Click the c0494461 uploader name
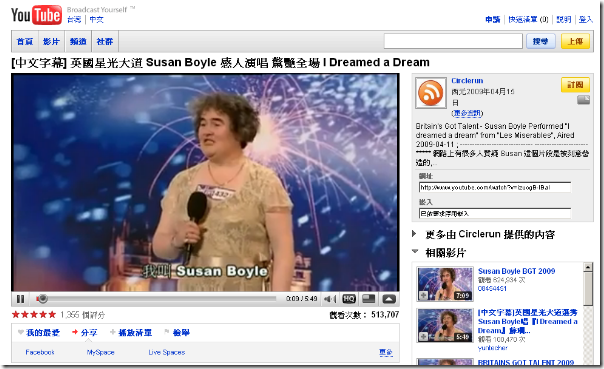 pos(492,288)
